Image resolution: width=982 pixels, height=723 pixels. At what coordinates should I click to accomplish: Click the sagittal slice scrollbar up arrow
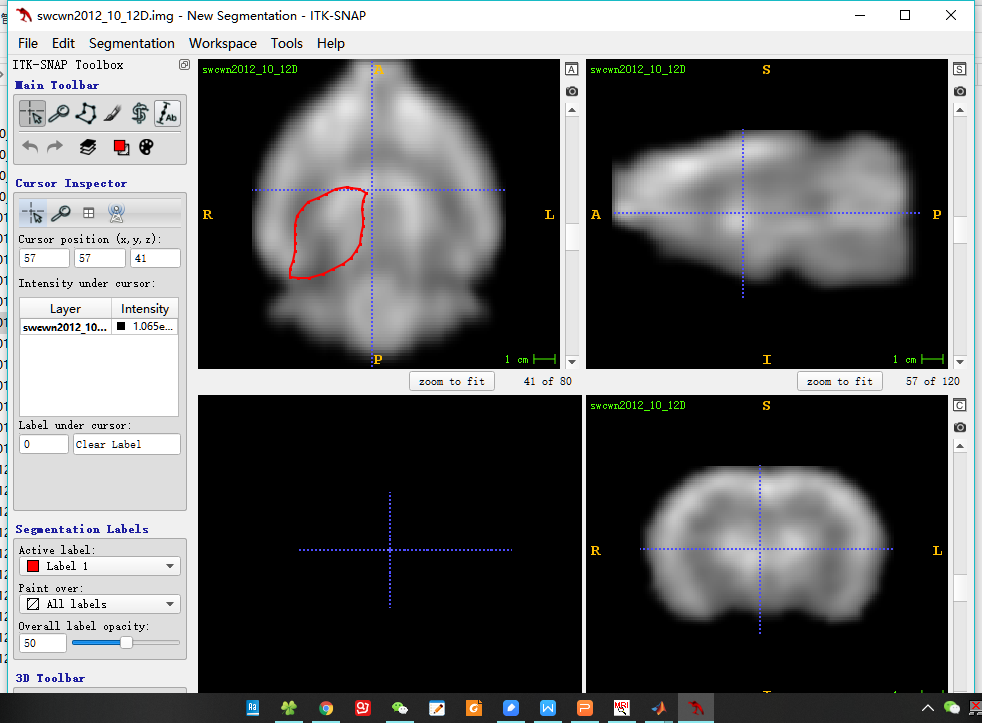click(959, 110)
